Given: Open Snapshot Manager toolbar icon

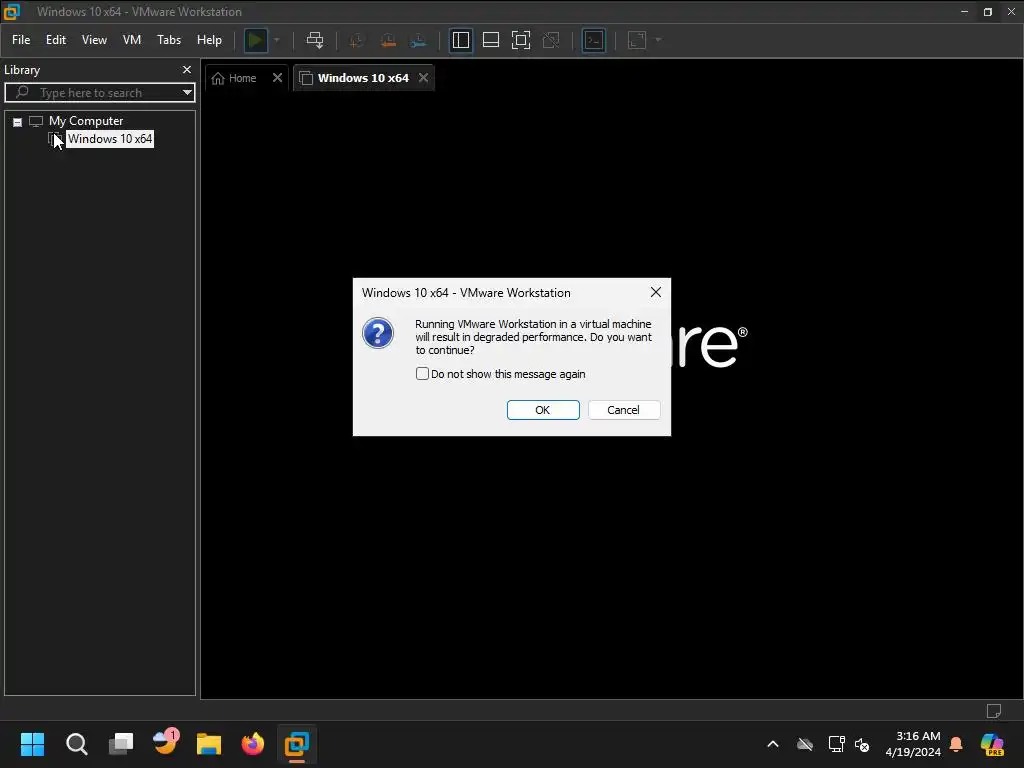Looking at the screenshot, I should tap(419, 40).
